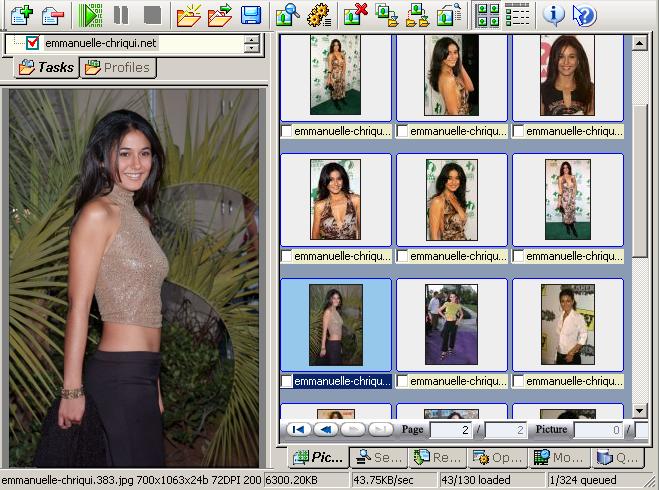Click the task list down spinner arrow
Image resolution: width=659 pixels, height=490 pixels.
(251, 48)
